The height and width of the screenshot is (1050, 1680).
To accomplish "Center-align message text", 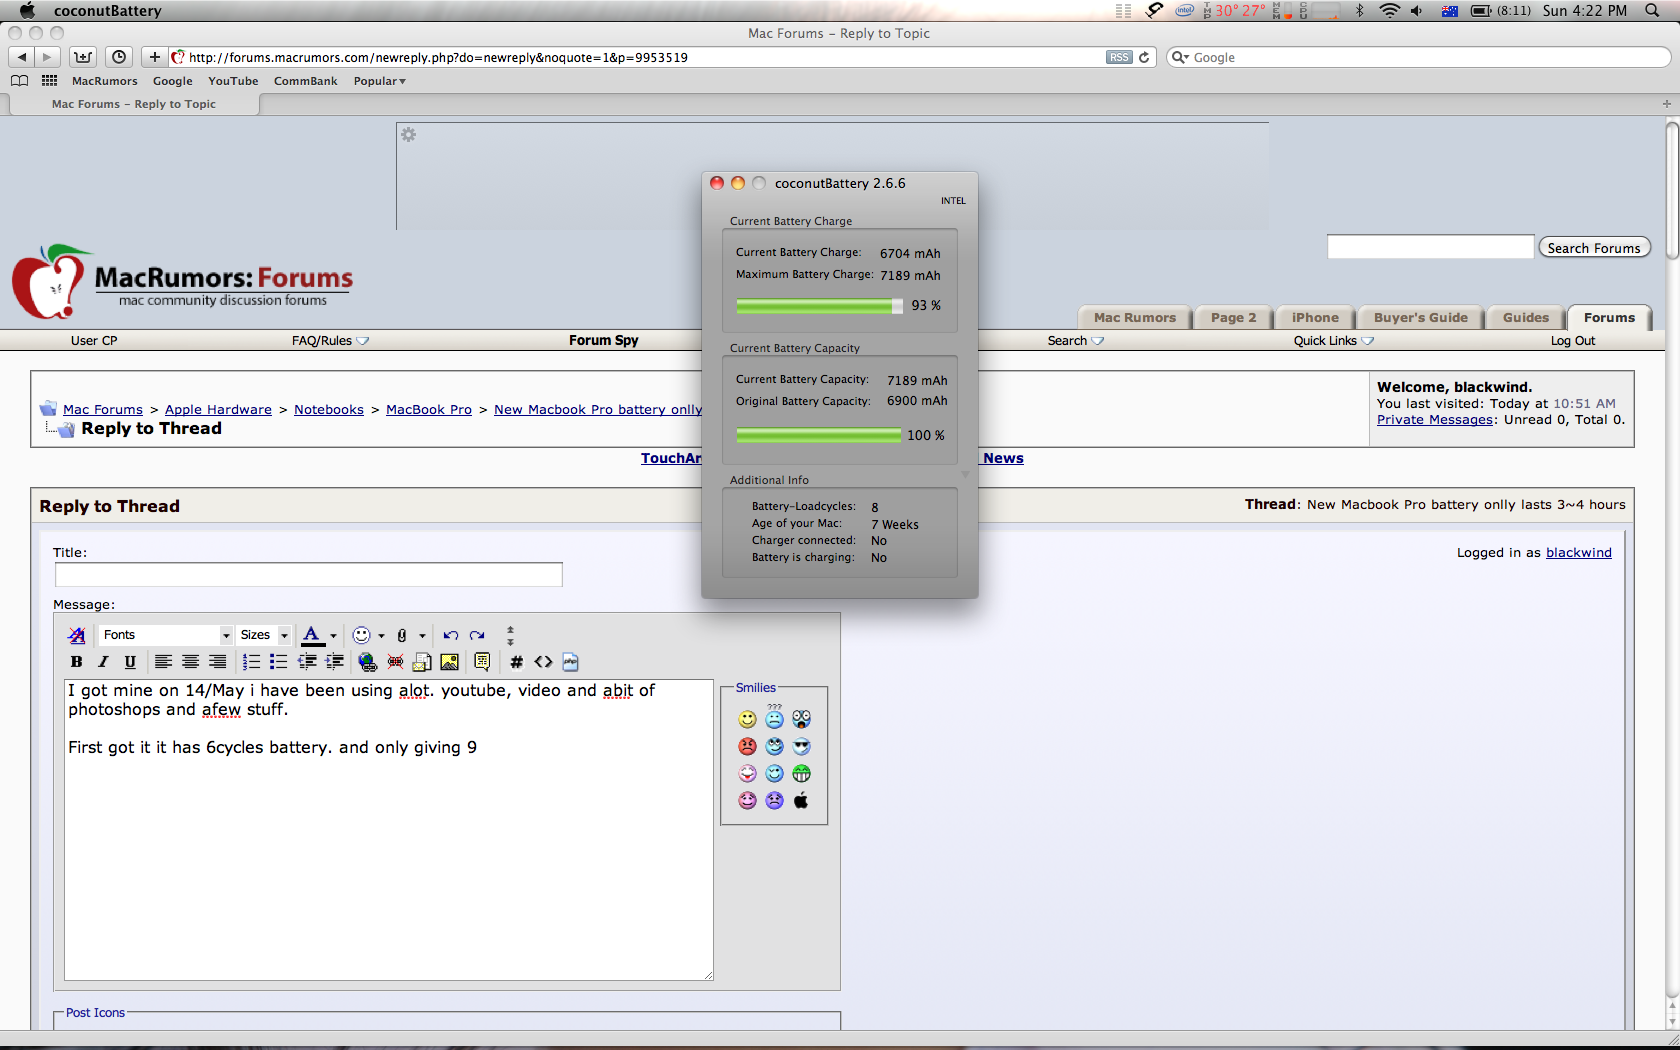I will click(190, 662).
